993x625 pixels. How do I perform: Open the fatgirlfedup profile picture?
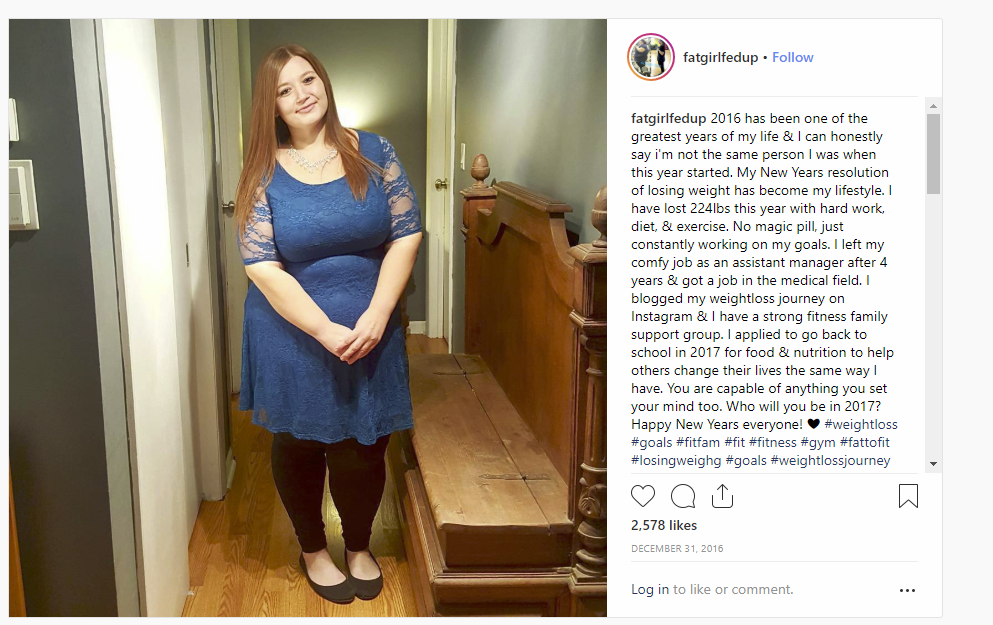click(x=651, y=57)
